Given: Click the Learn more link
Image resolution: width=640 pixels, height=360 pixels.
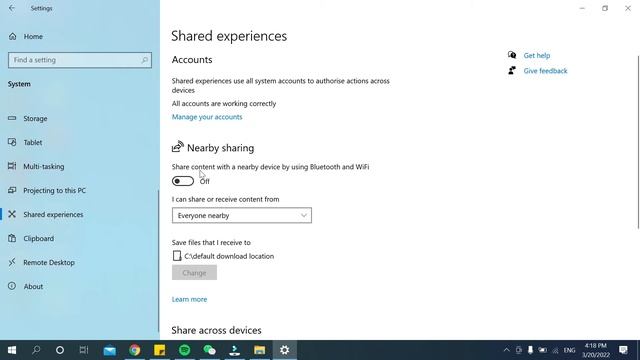Looking at the screenshot, I should (x=189, y=299).
